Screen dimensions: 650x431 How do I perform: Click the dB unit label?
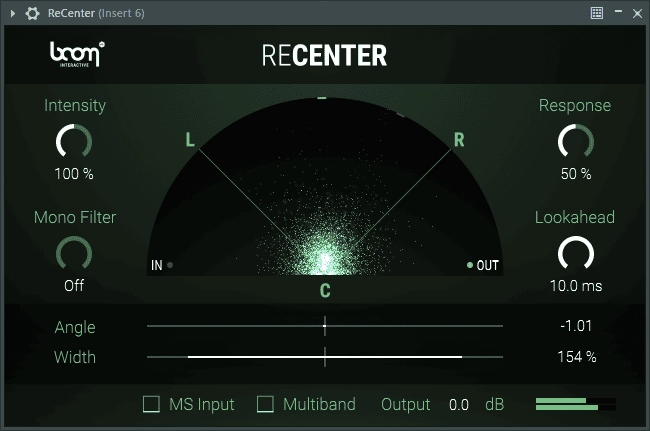[495, 404]
